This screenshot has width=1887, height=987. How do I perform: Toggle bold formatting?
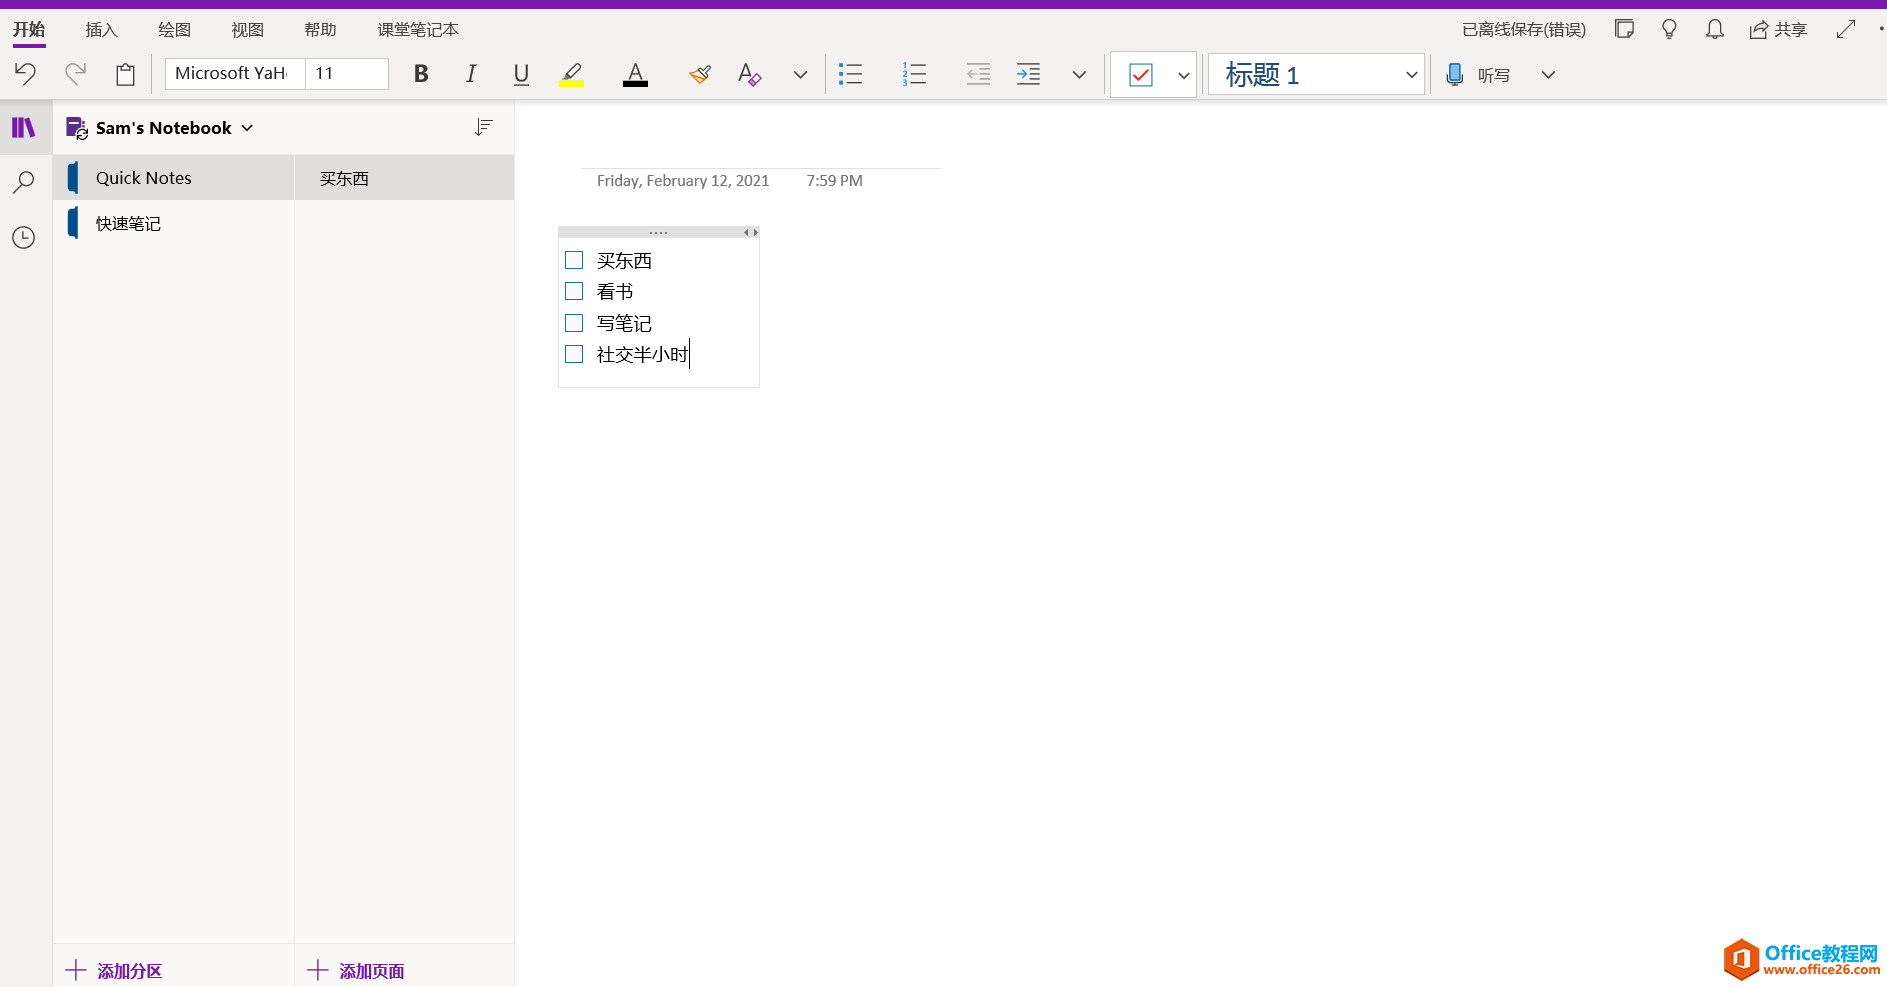point(420,73)
